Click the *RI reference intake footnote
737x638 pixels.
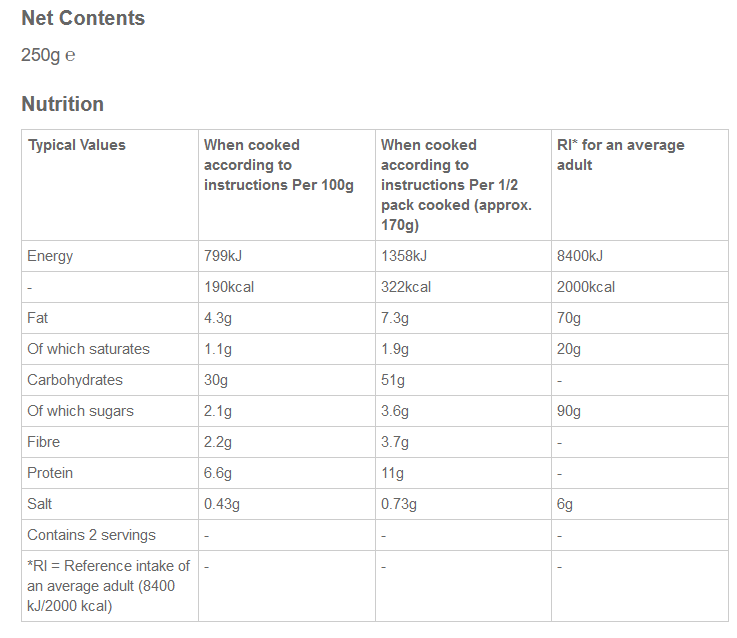click(x=108, y=586)
